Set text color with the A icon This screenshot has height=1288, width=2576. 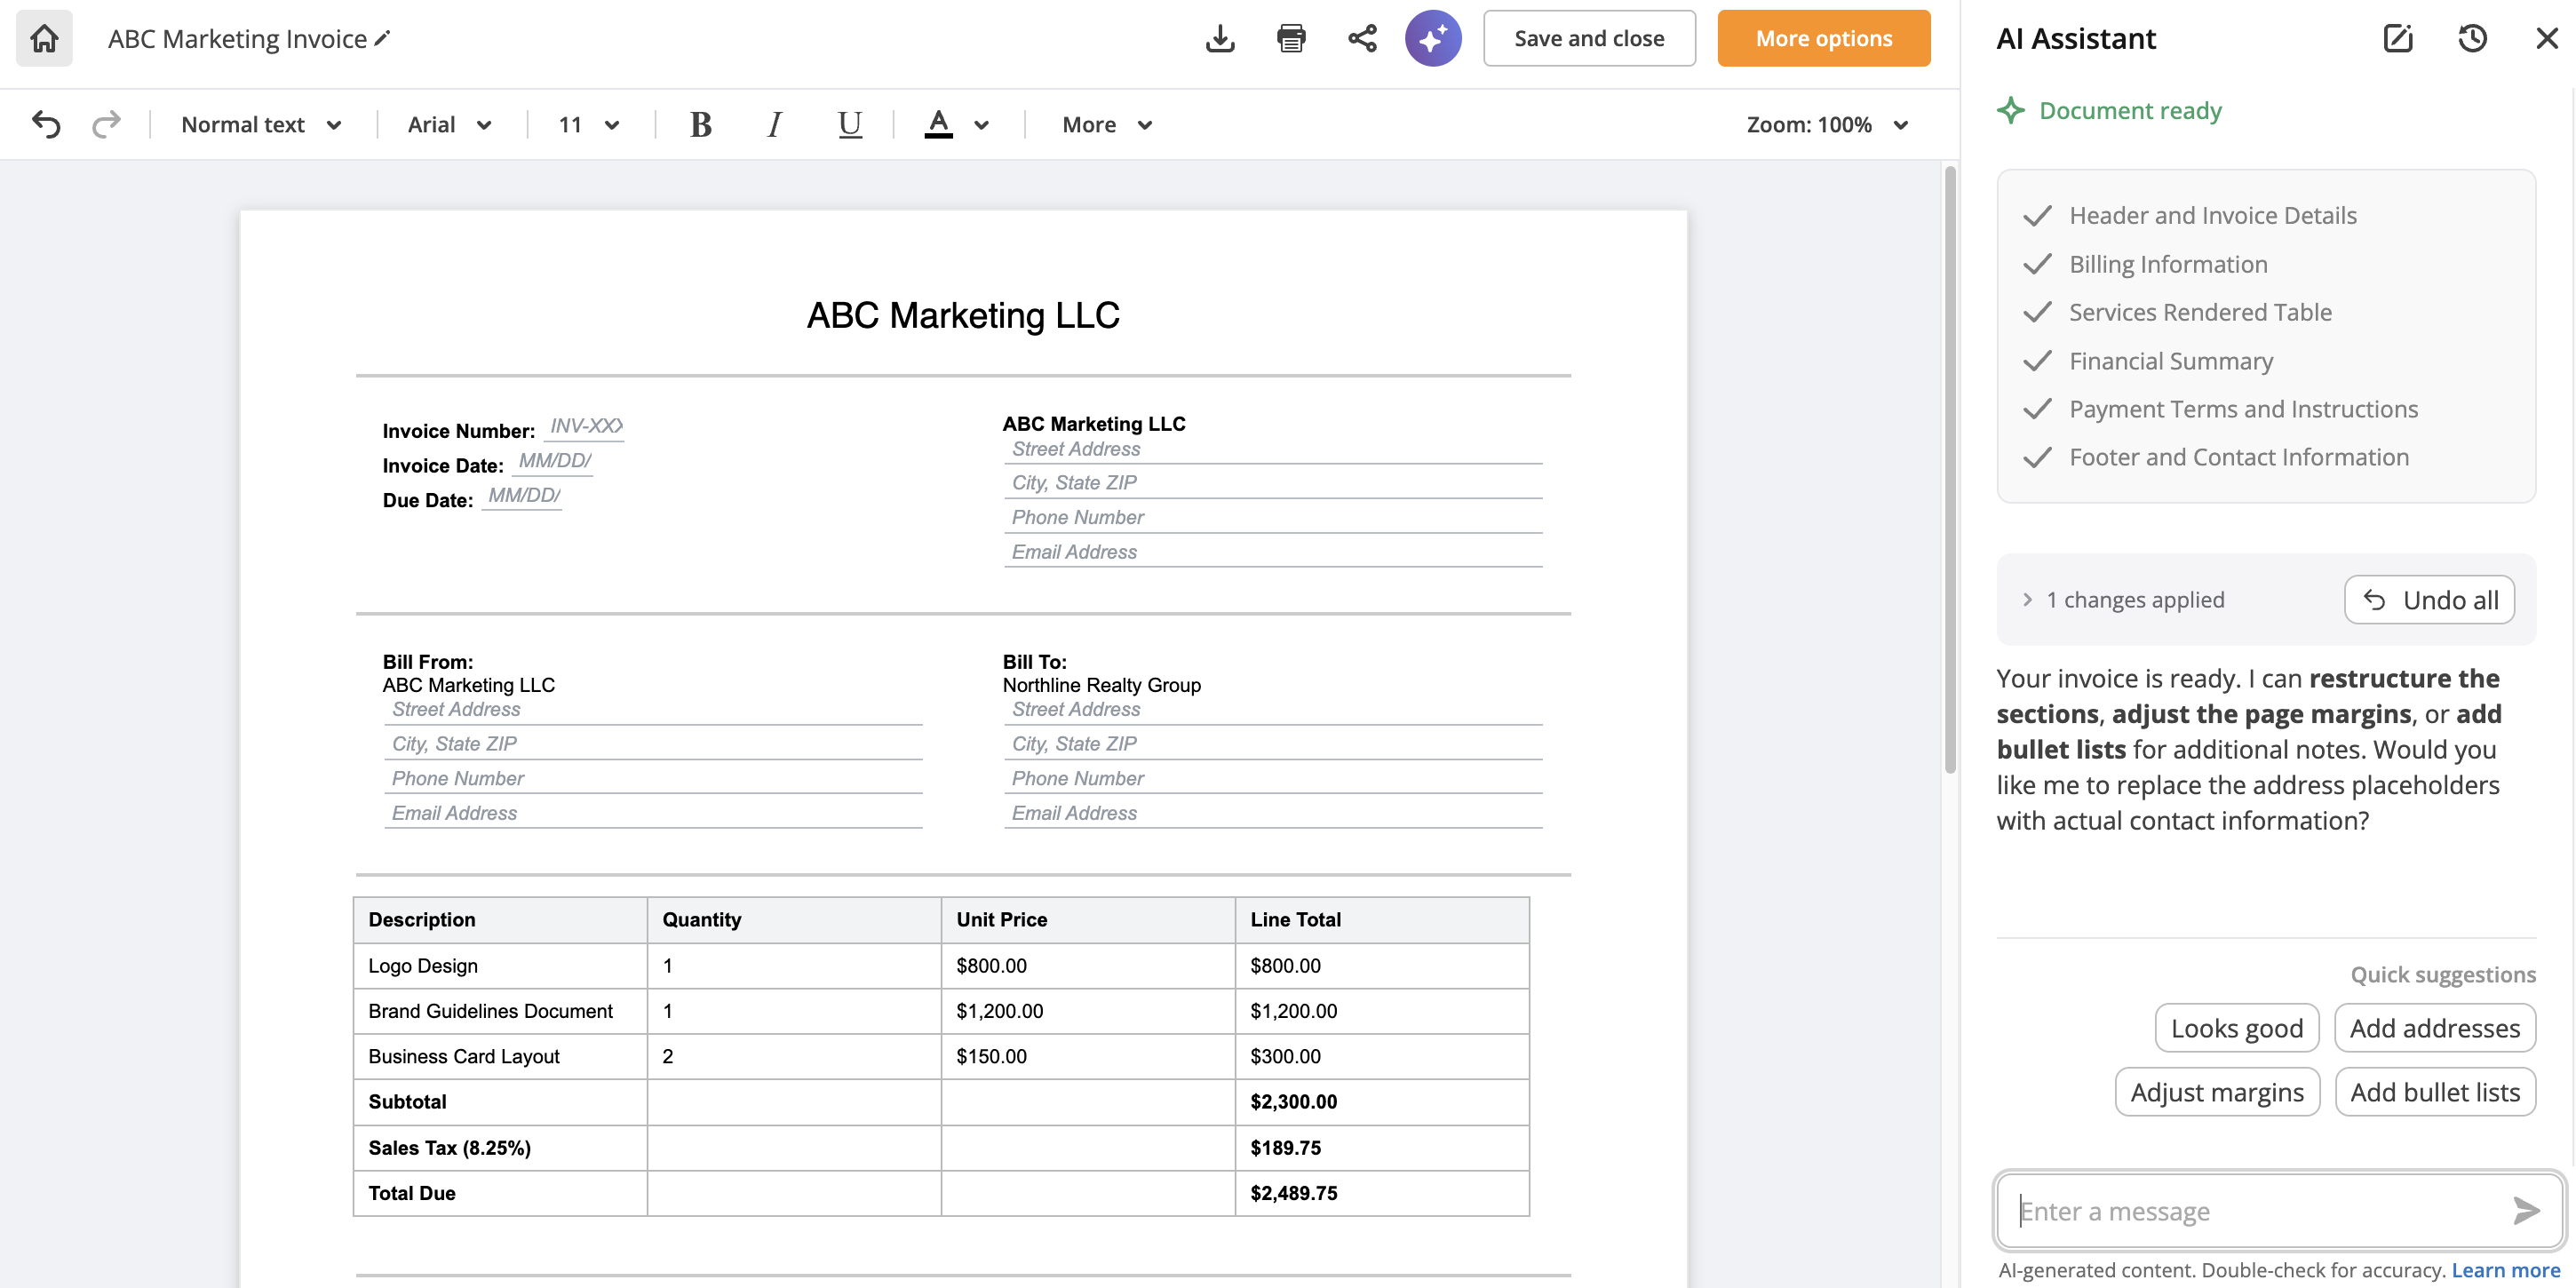(x=938, y=124)
